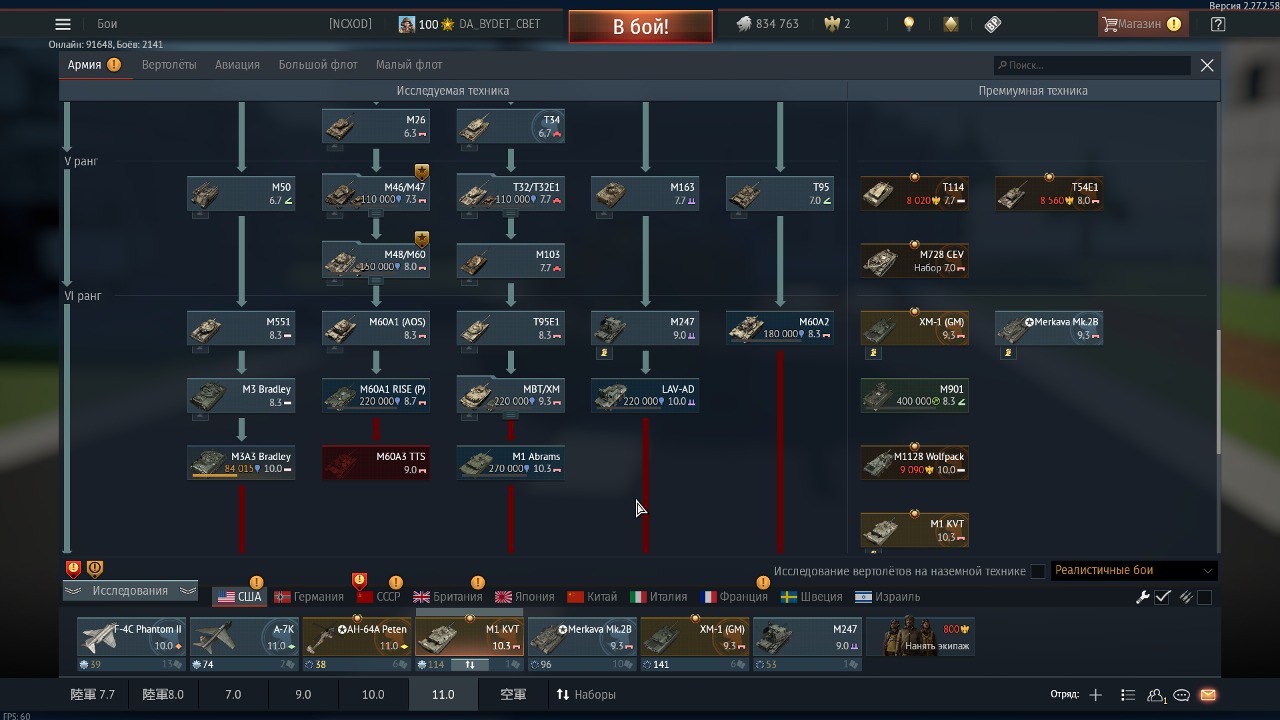Screen dimensions: 1280x720
Task: Select the T95E1 vehicle card
Action: coord(511,328)
